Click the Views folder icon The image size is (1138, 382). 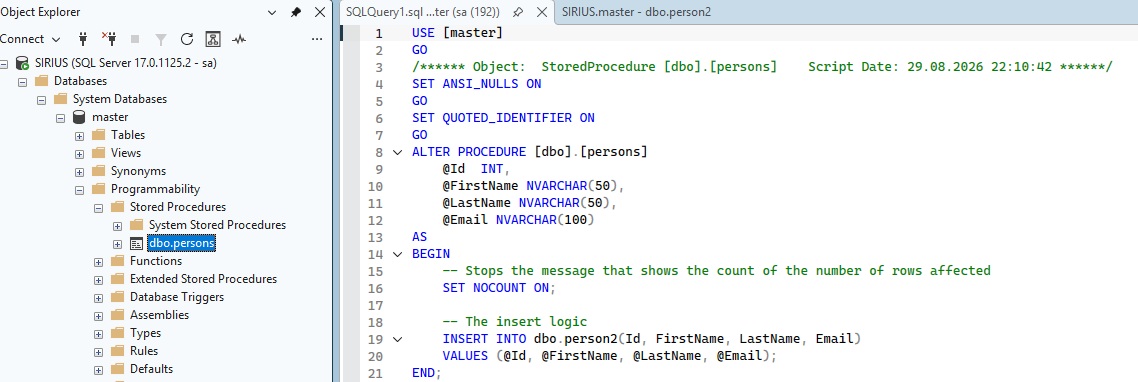99,153
